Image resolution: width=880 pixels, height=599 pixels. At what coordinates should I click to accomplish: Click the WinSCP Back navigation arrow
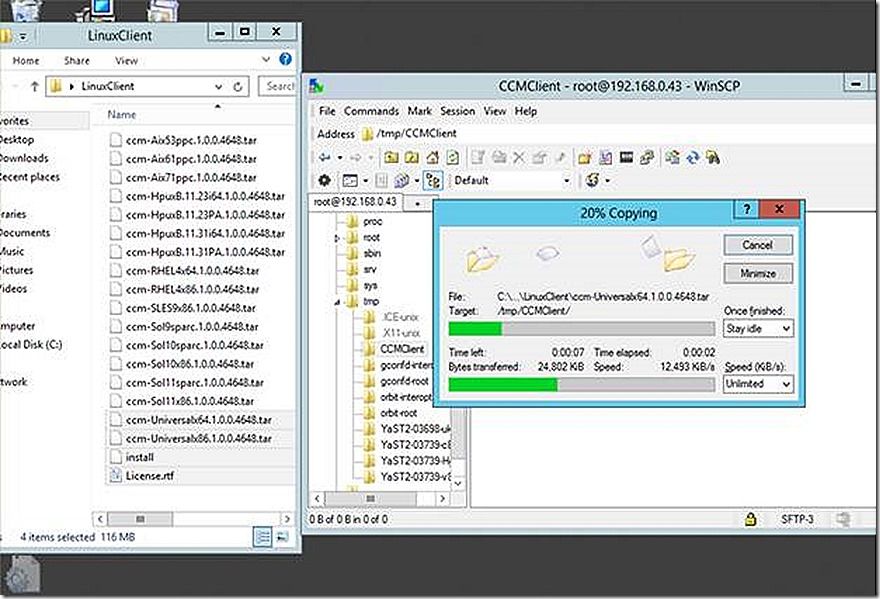(x=324, y=158)
